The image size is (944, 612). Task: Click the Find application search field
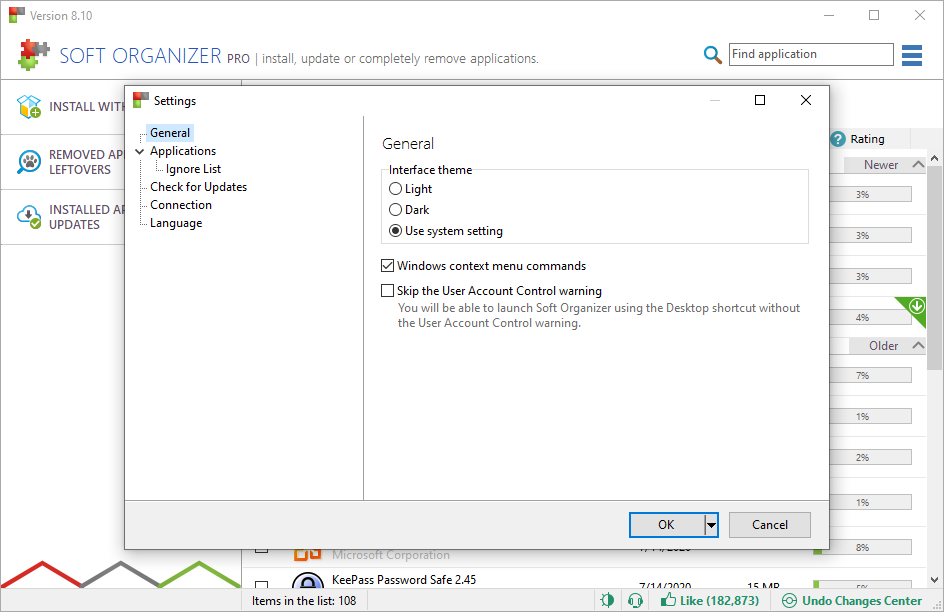coord(811,54)
